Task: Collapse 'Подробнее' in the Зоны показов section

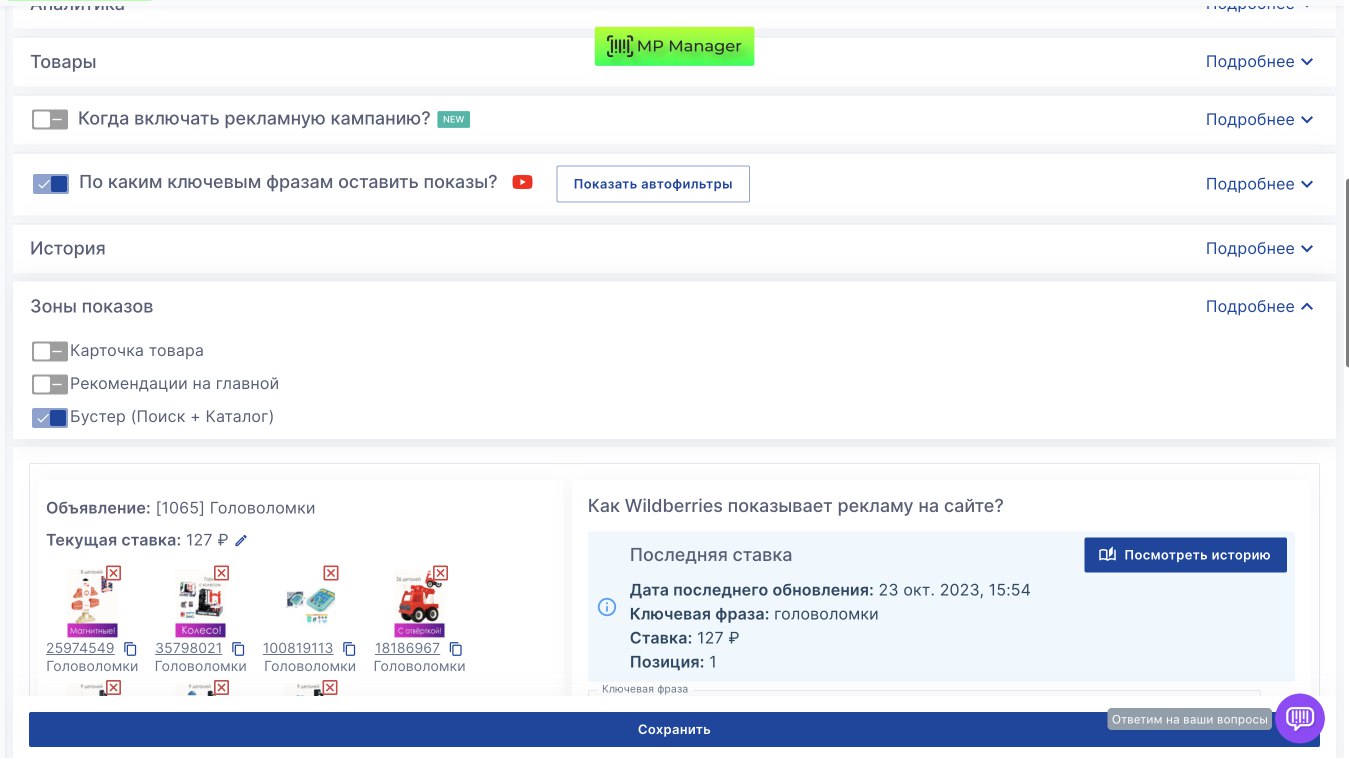Action: pyautogui.click(x=1258, y=307)
